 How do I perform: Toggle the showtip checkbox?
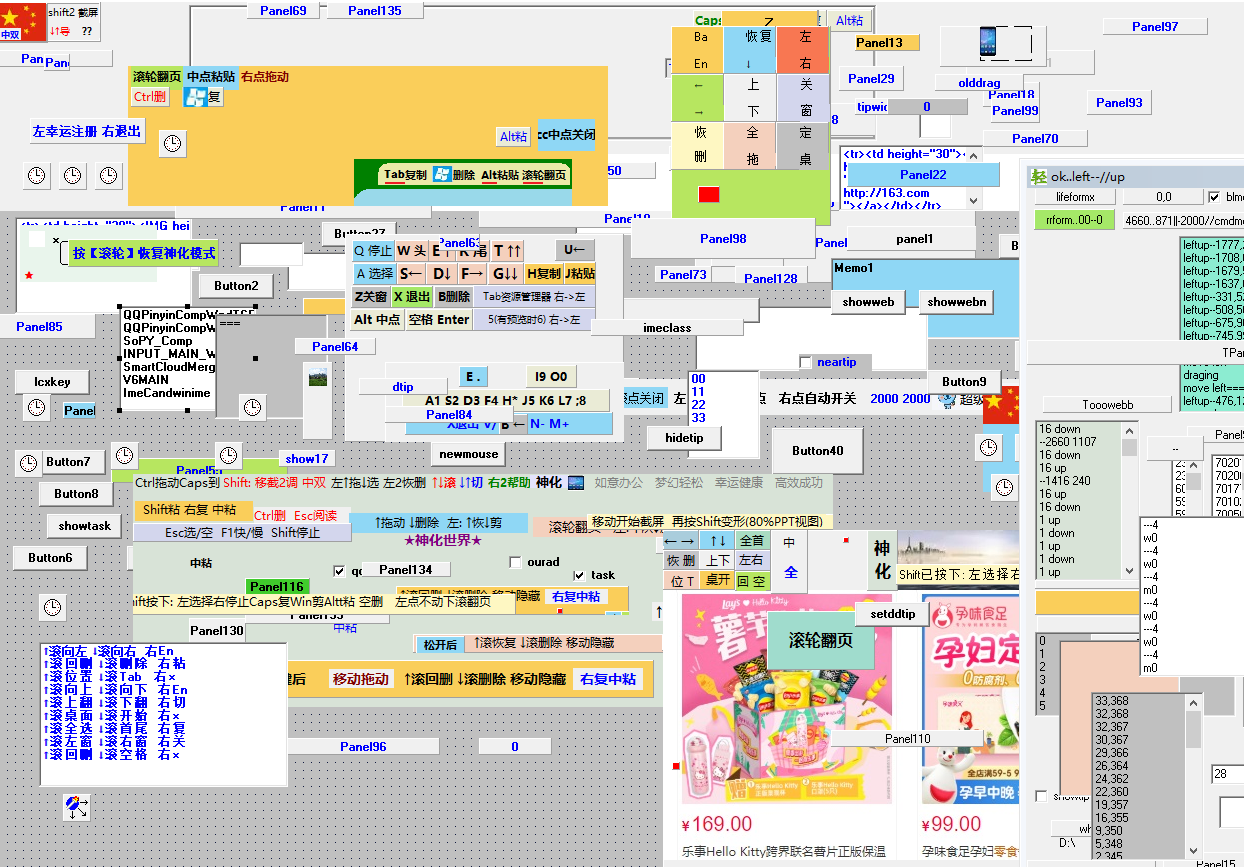[x=1041, y=796]
